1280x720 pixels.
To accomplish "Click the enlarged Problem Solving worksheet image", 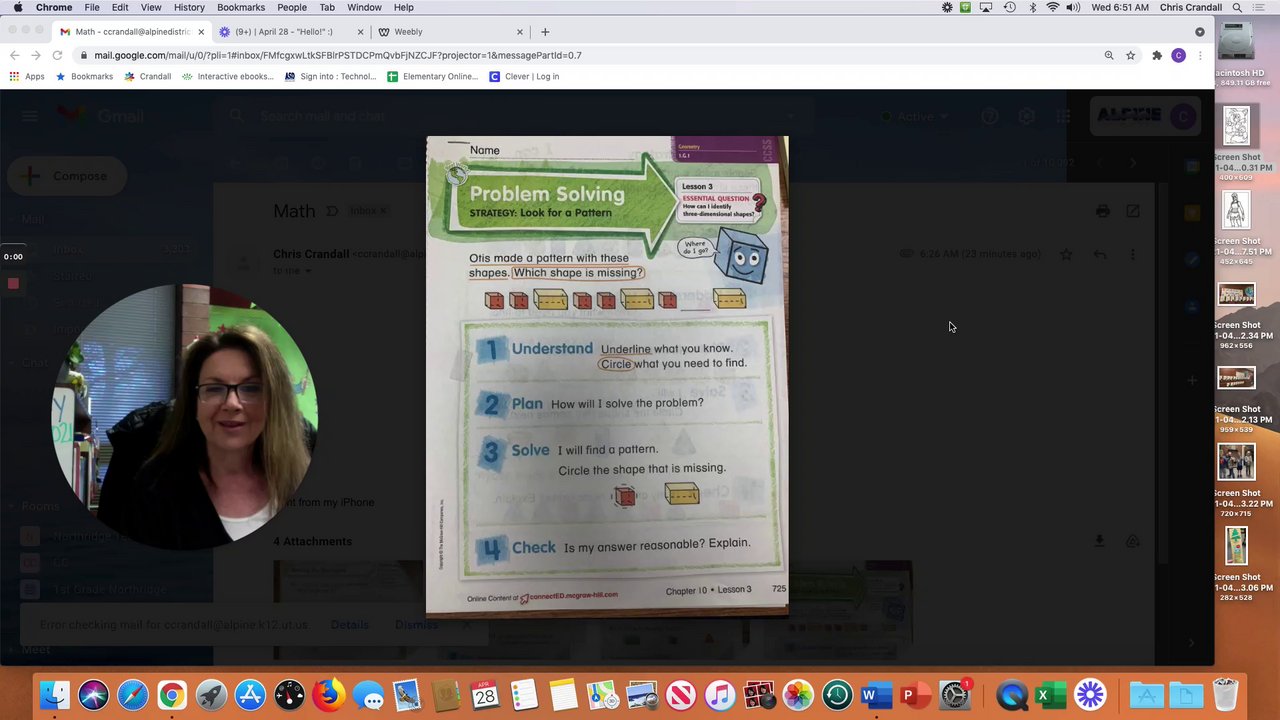I will (x=607, y=376).
